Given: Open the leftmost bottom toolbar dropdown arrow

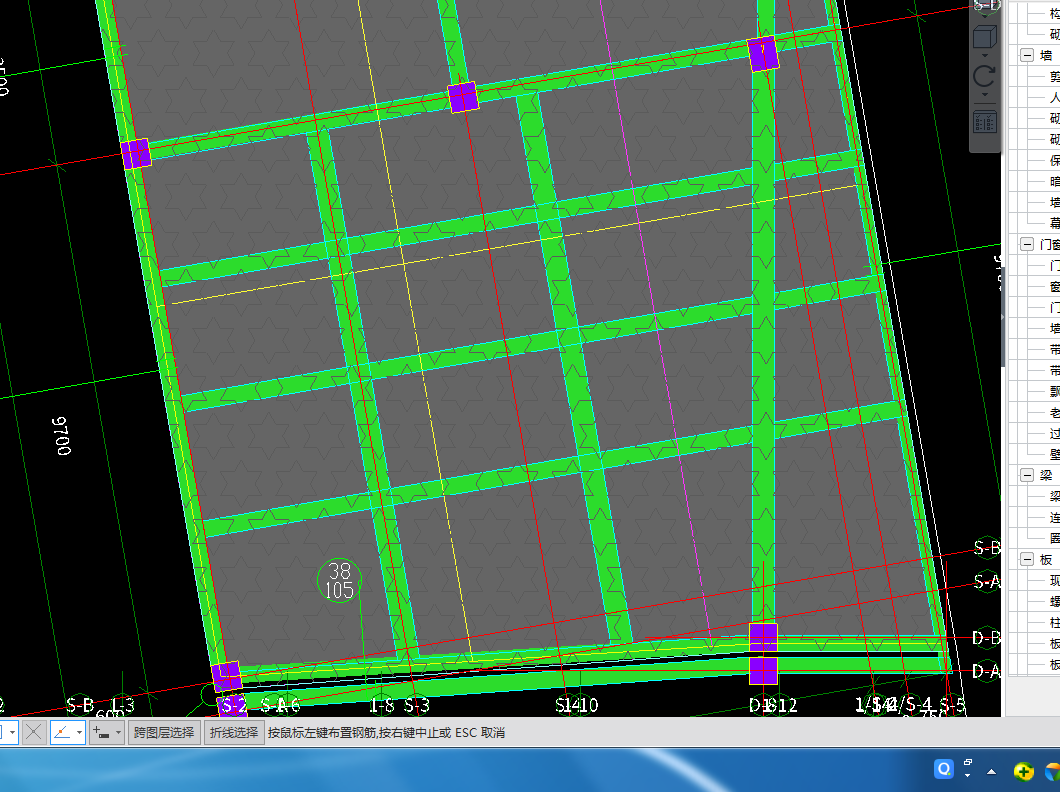Looking at the screenshot, I should pos(11,733).
